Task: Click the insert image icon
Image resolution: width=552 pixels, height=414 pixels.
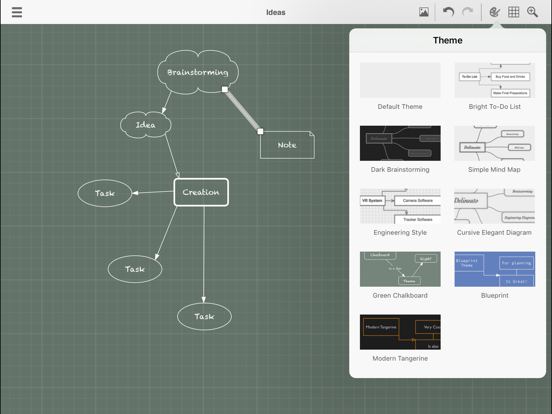Action: (424, 12)
